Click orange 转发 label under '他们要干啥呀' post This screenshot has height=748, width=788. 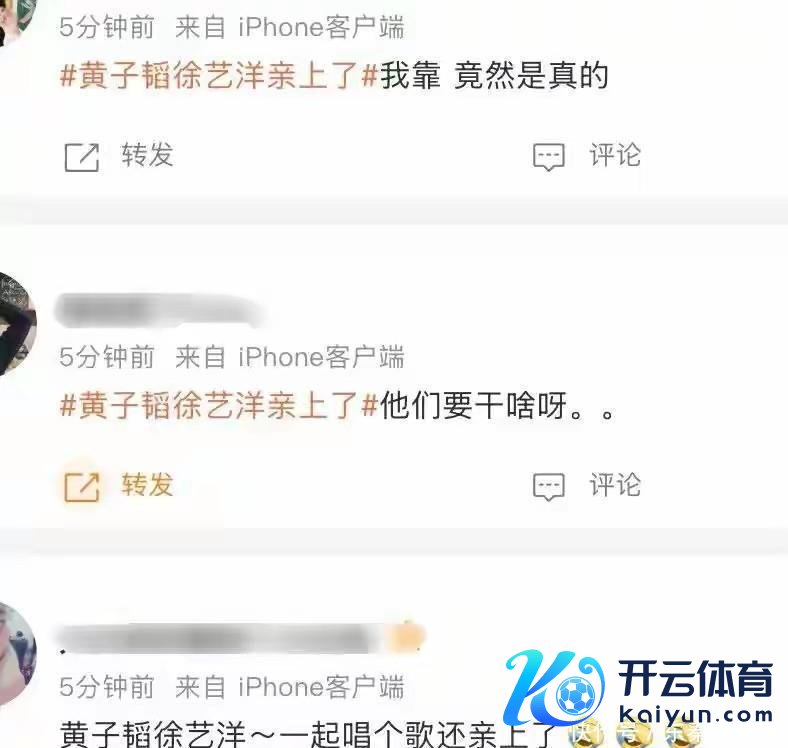pos(147,485)
